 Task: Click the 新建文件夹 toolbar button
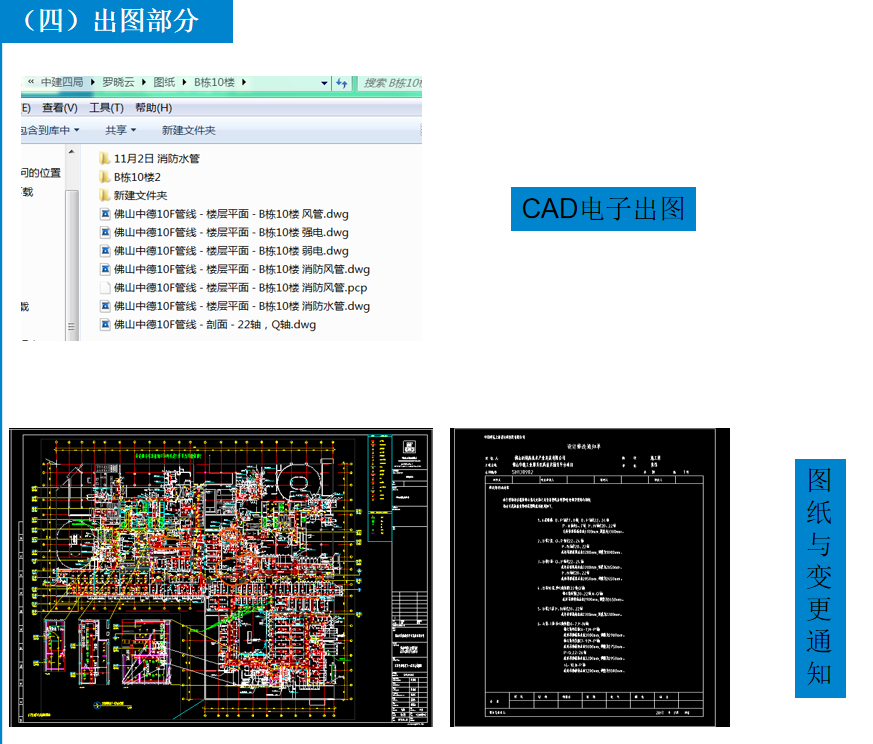coord(189,130)
